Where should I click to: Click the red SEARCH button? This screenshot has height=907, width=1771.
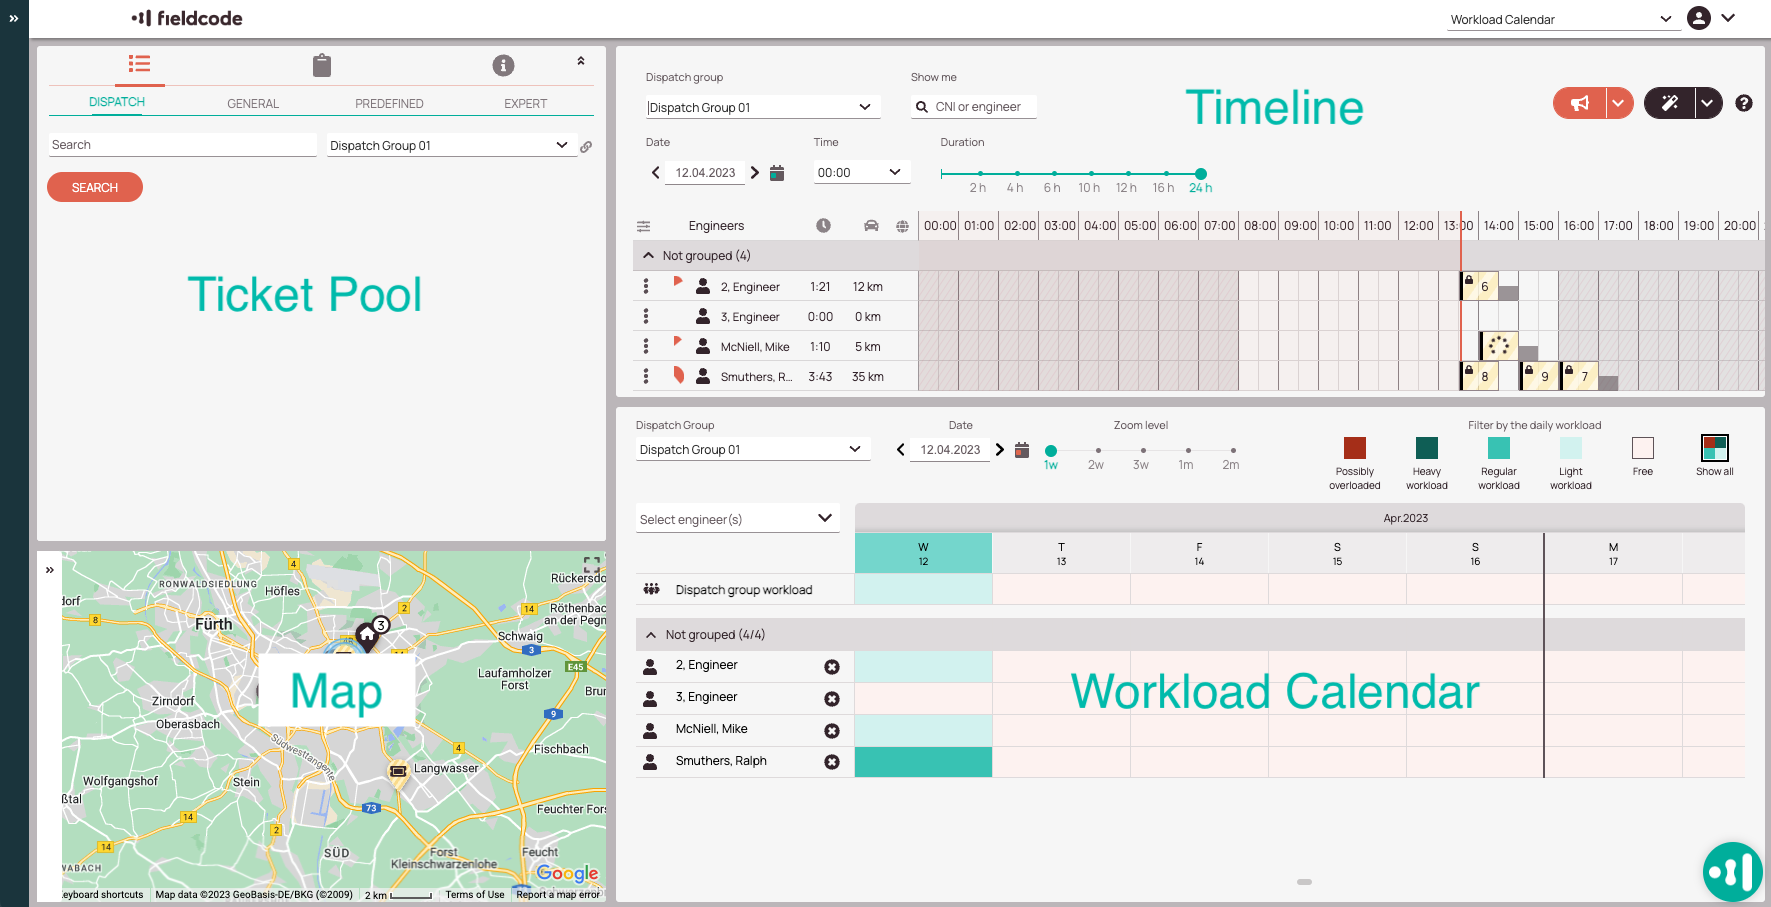click(95, 188)
